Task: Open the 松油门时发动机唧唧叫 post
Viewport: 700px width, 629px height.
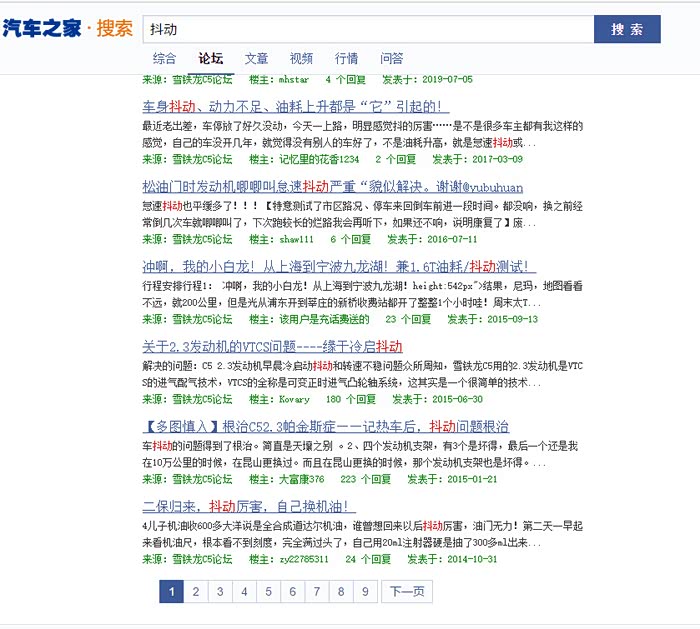Action: coord(346,187)
